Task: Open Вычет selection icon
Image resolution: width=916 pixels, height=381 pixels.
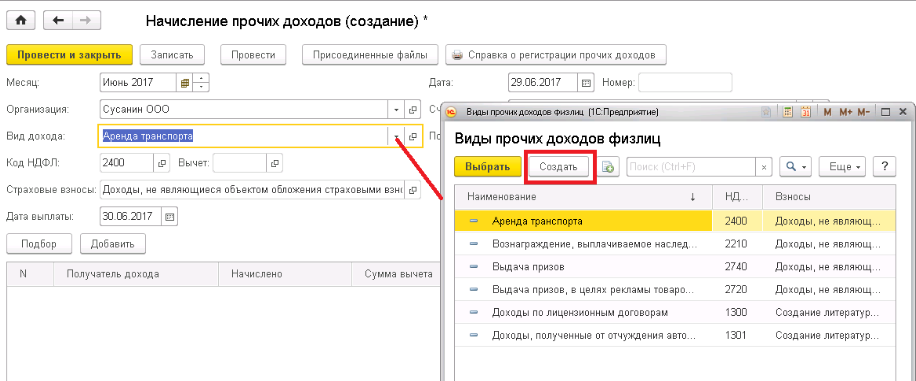Action: click(x=275, y=163)
